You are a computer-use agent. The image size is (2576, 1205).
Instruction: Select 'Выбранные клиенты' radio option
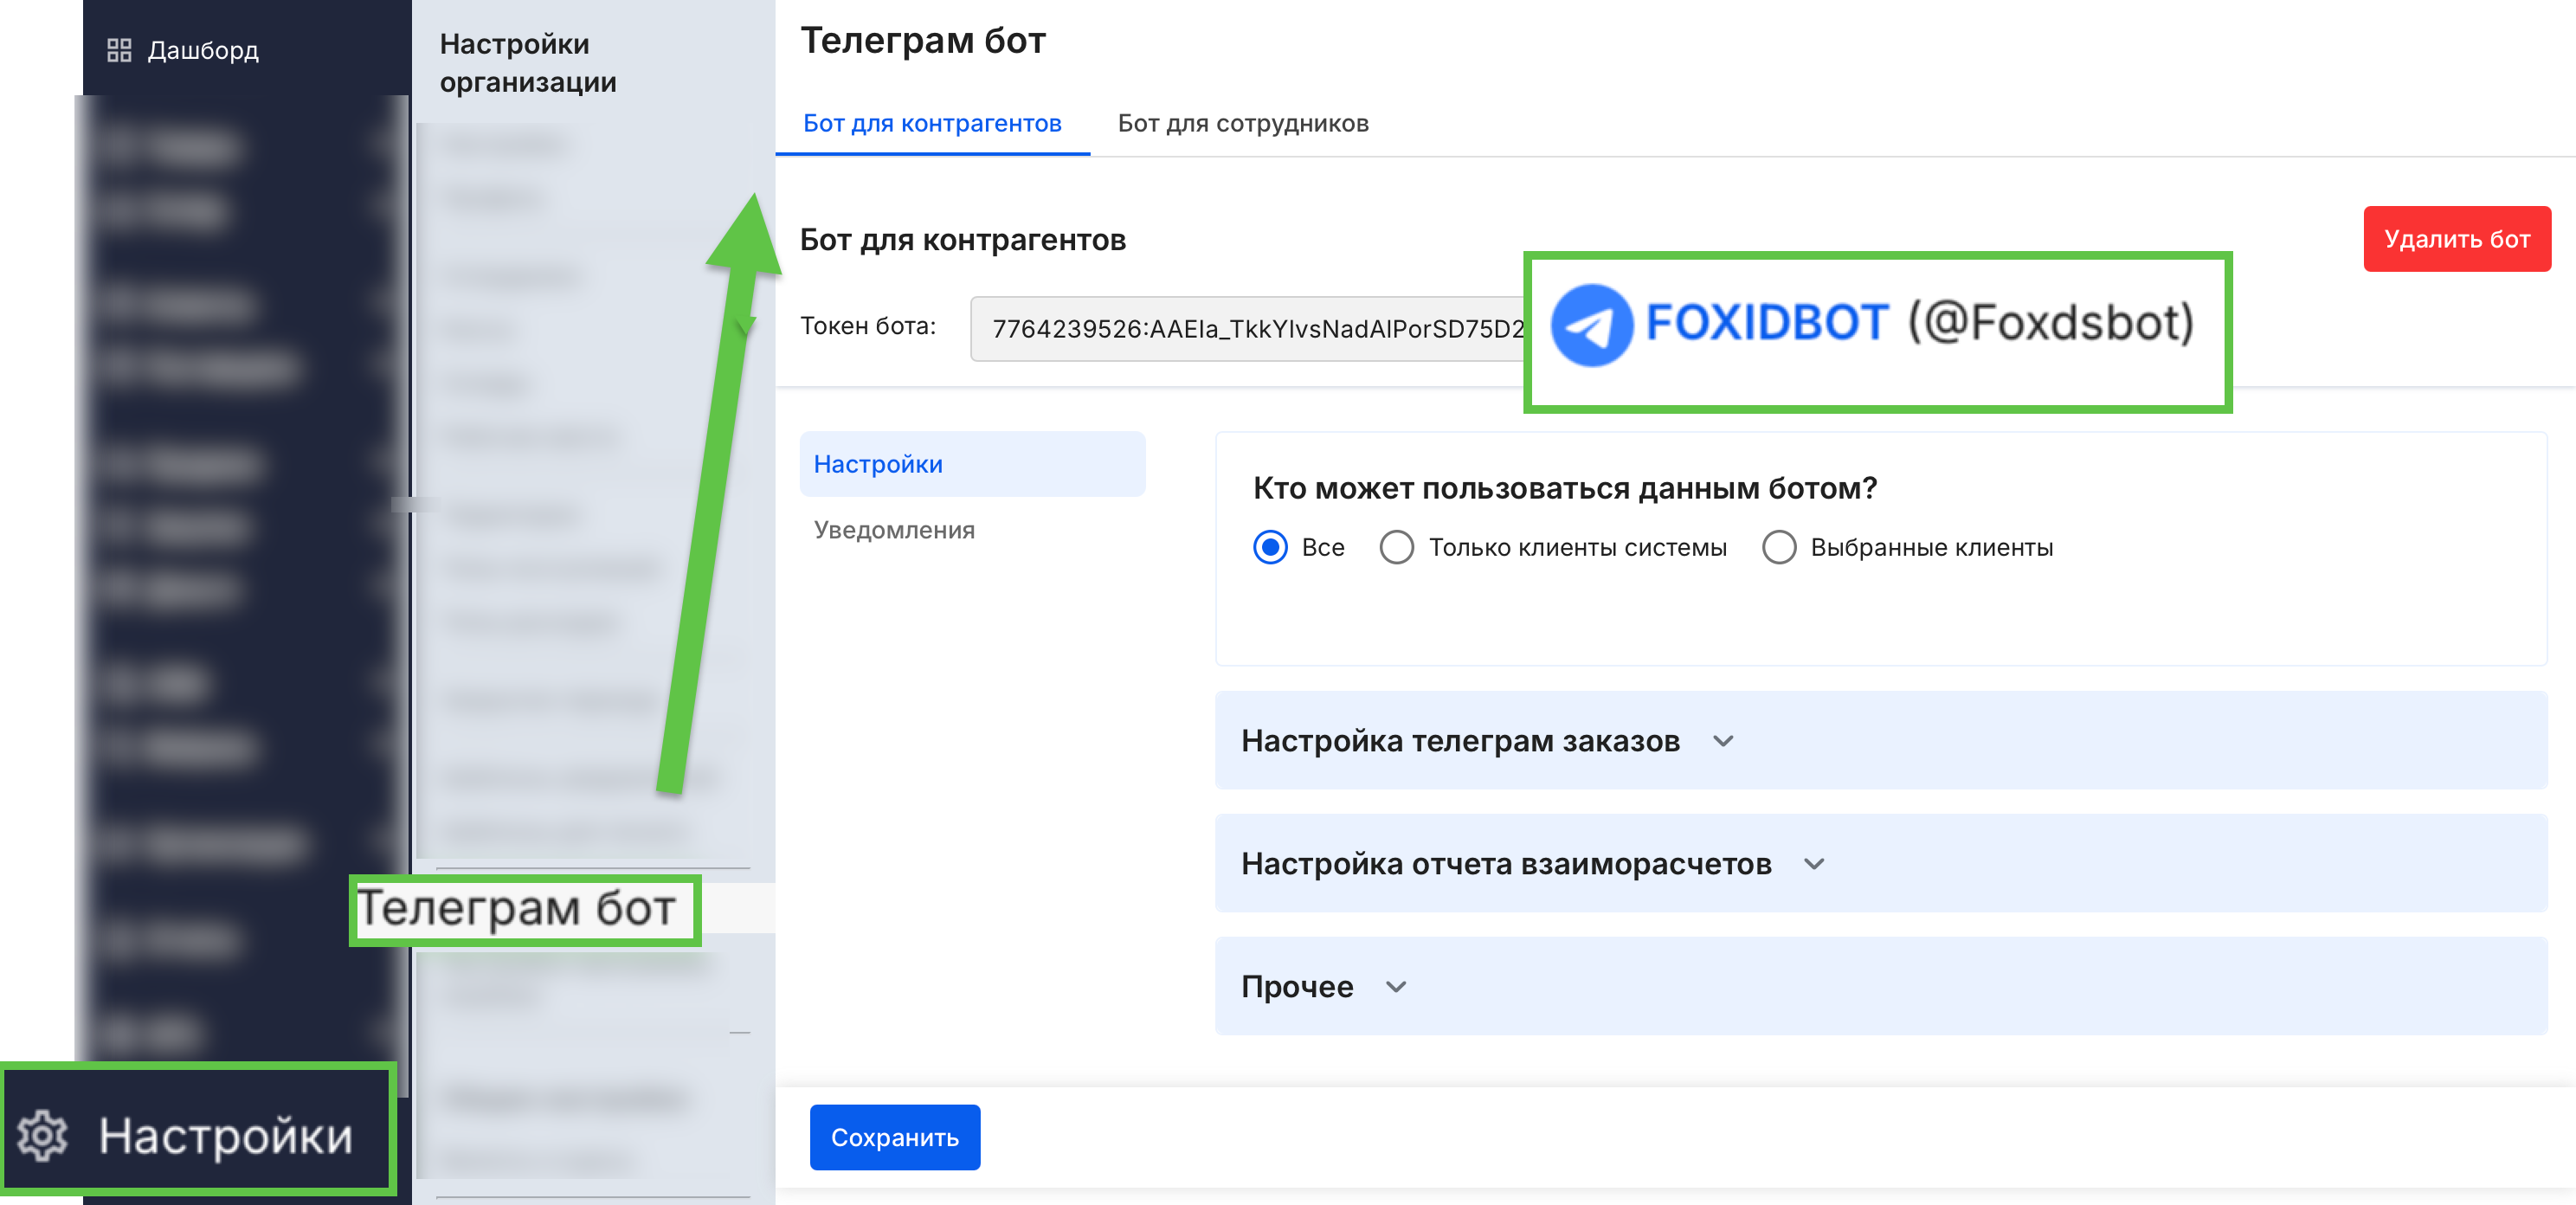1778,547
